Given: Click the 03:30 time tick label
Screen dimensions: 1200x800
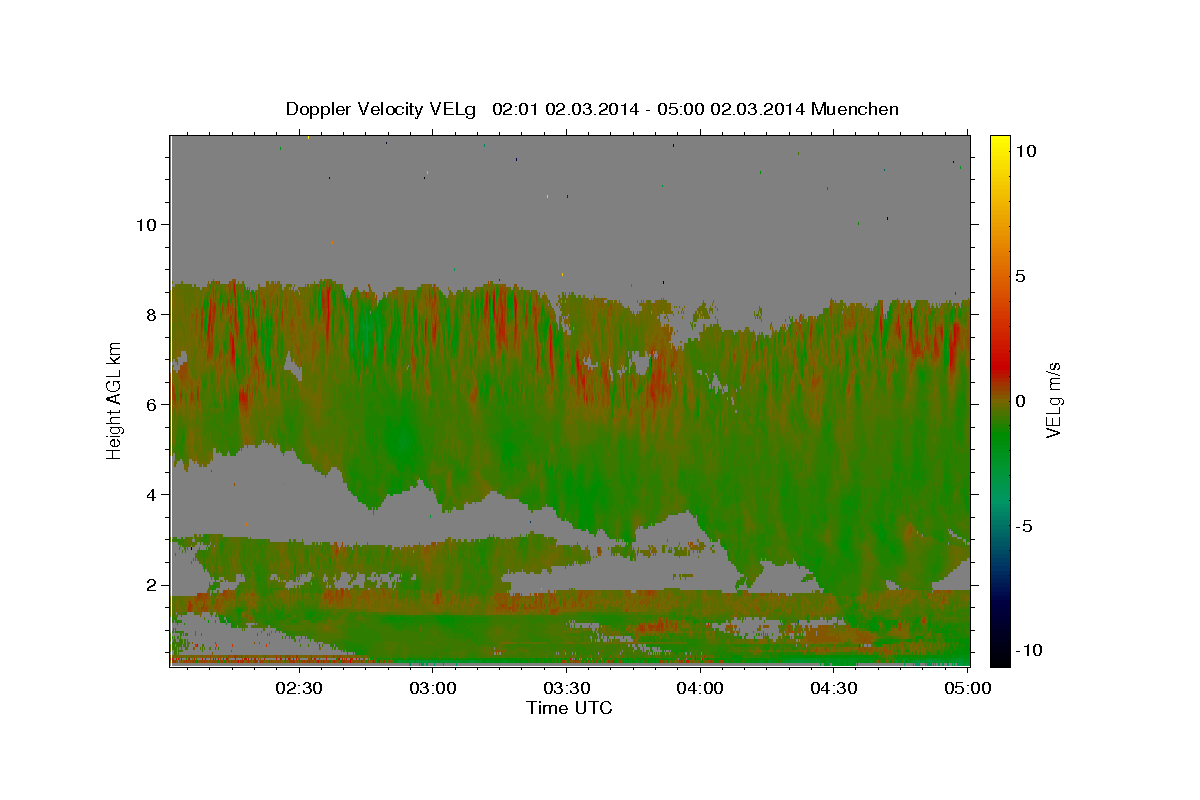Looking at the screenshot, I should click(566, 688).
